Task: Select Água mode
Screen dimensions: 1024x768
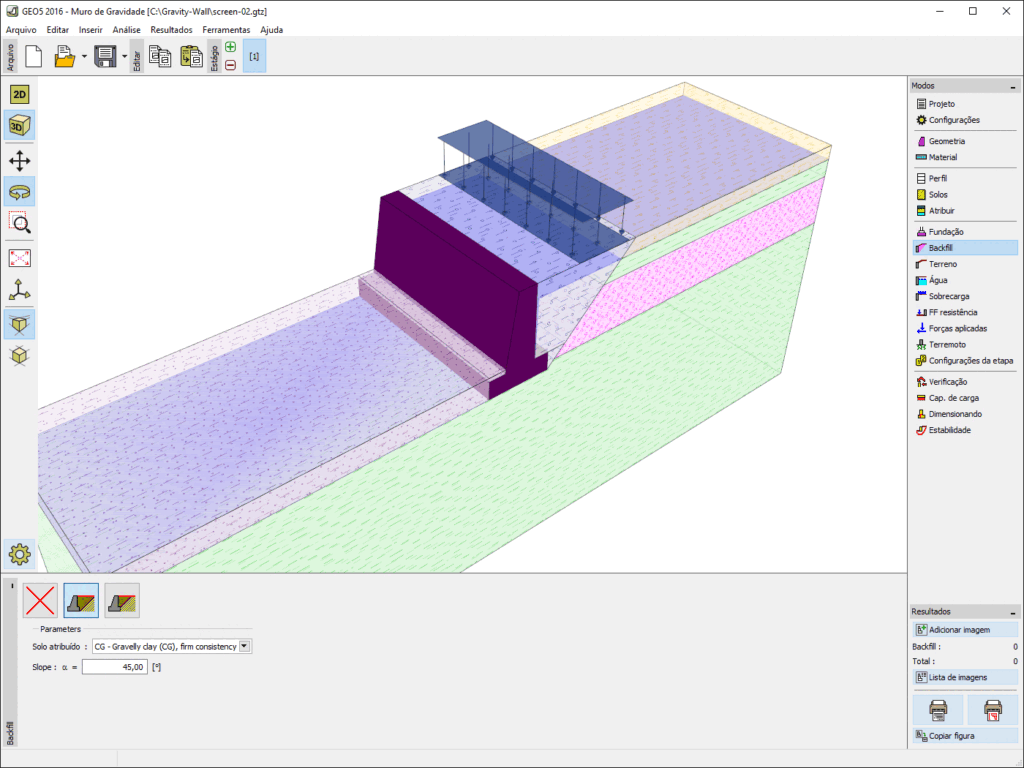Action: pos(965,280)
